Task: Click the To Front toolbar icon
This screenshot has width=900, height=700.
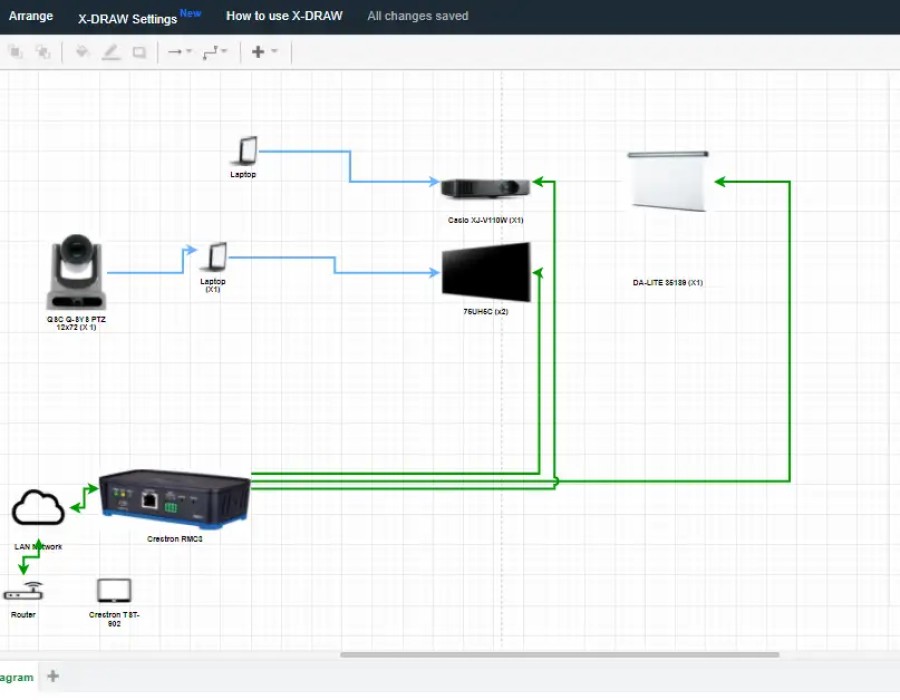Action: coord(16,52)
